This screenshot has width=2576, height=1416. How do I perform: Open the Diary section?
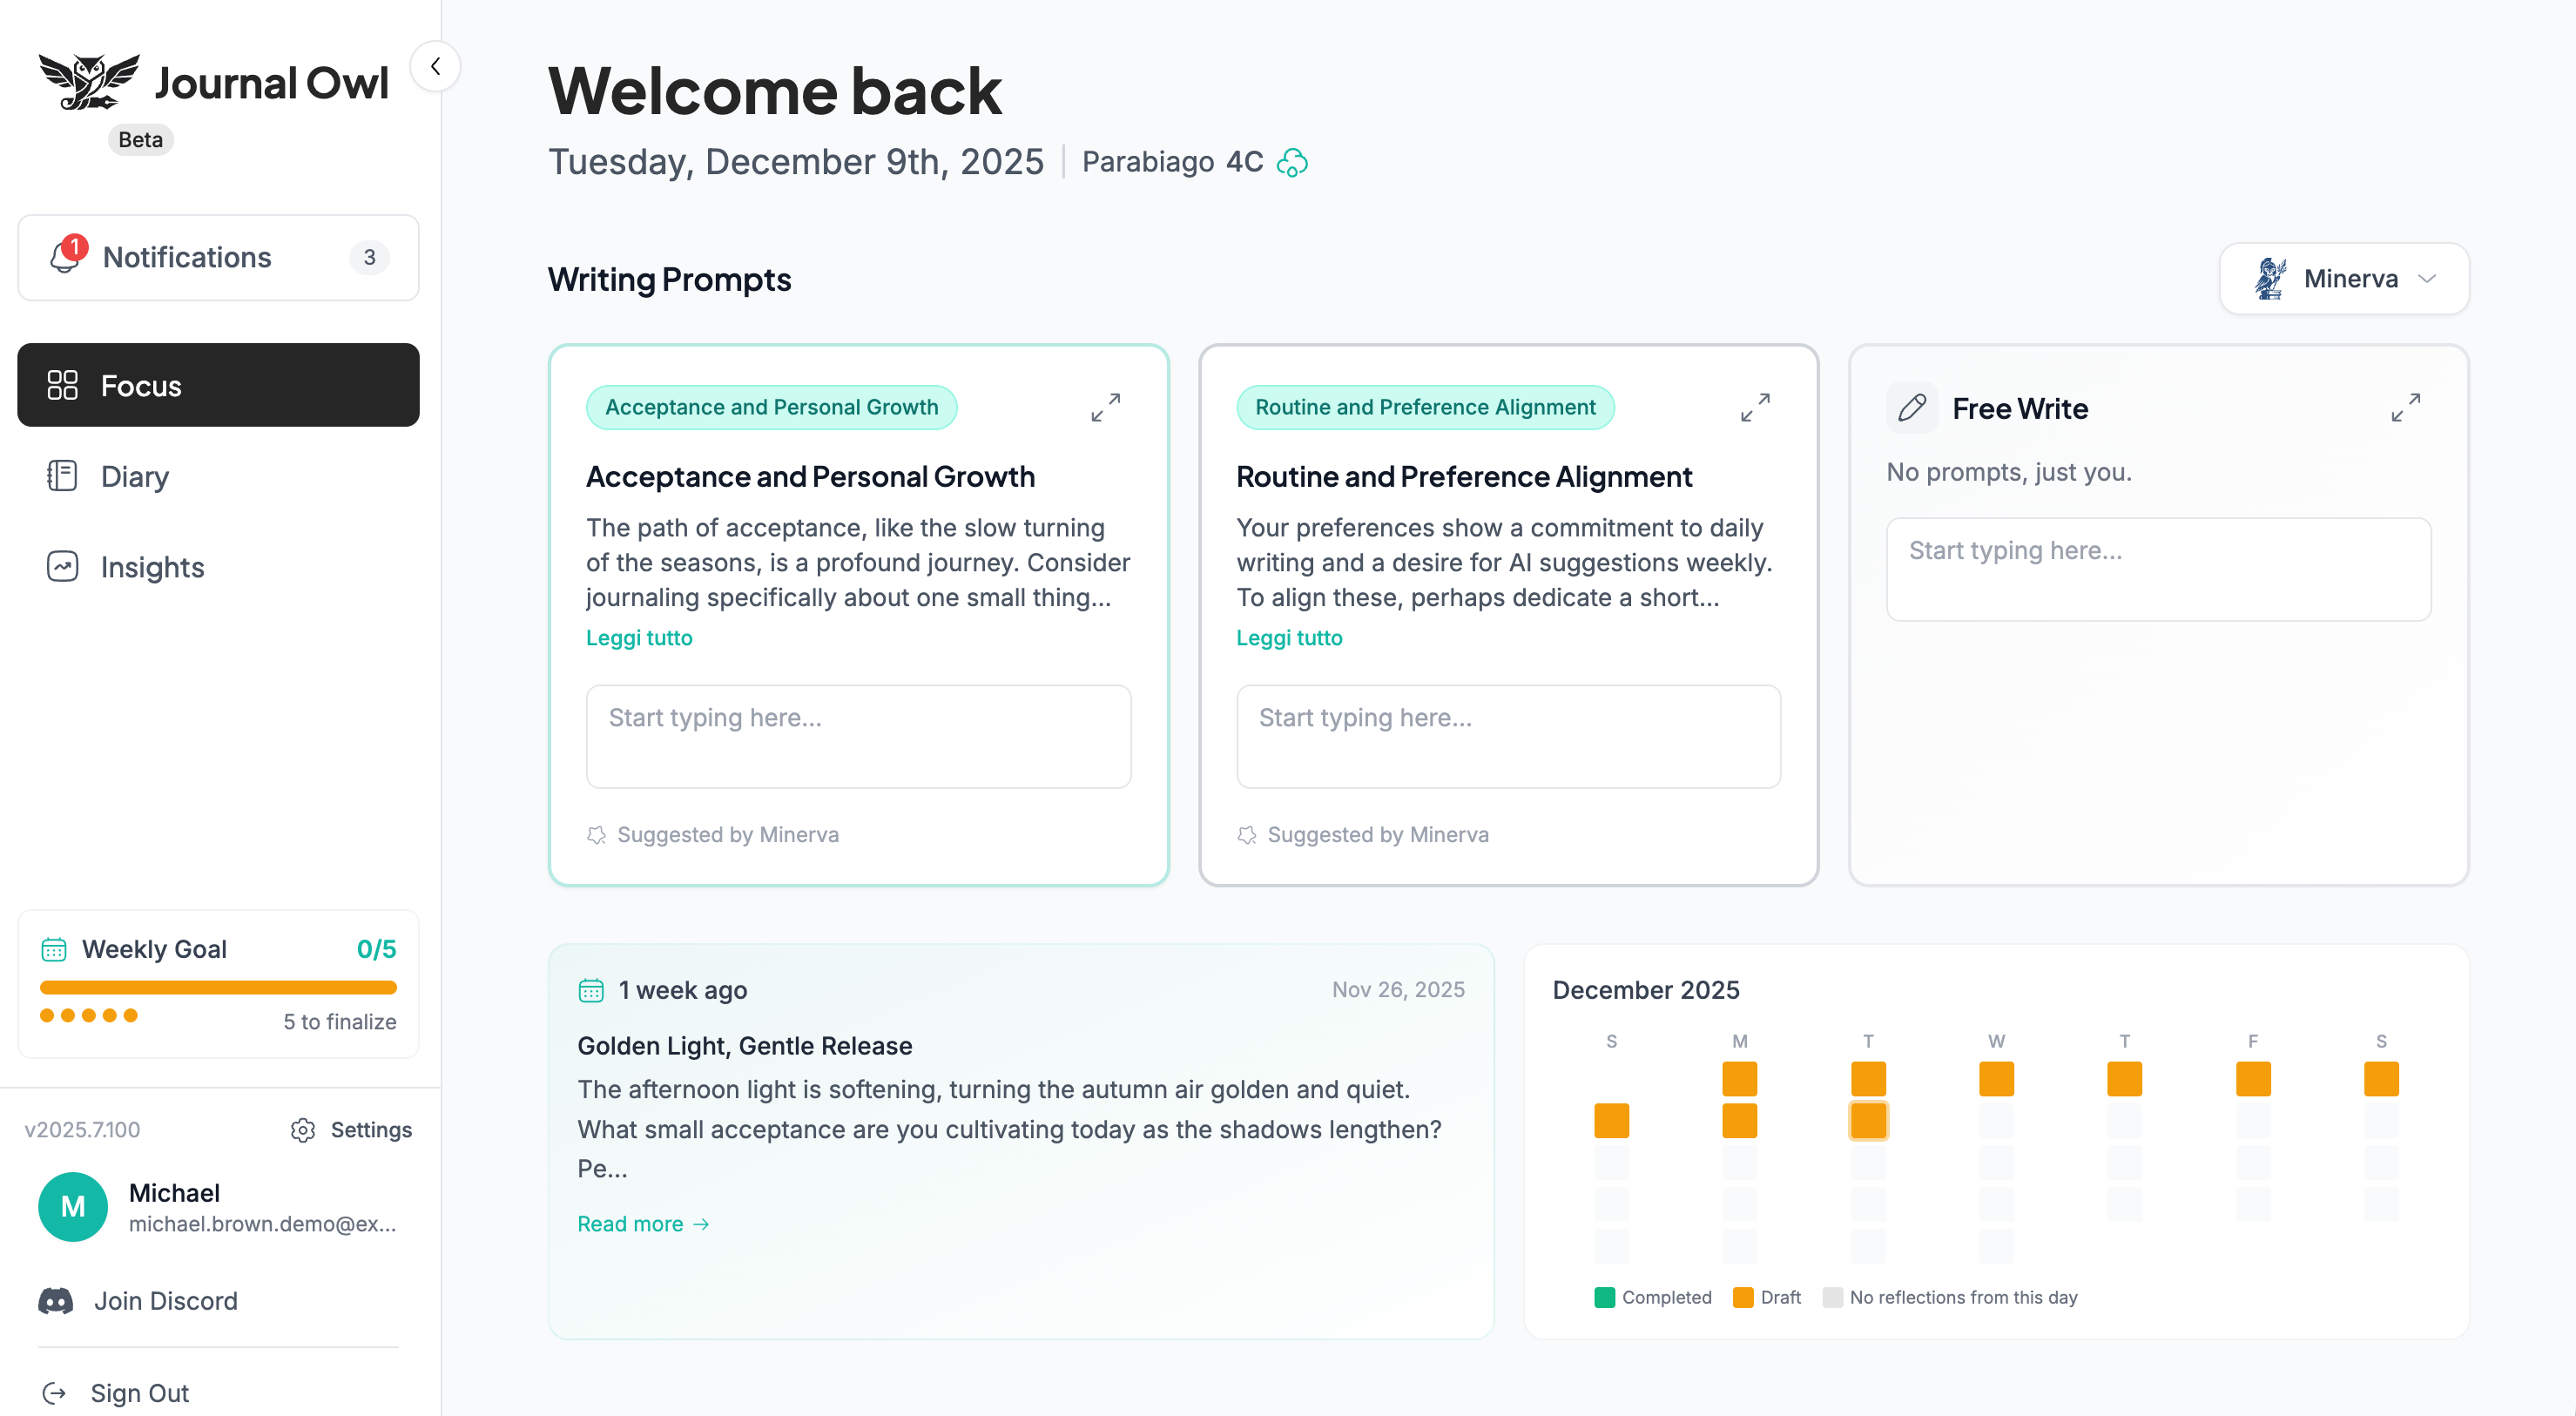tap(134, 476)
